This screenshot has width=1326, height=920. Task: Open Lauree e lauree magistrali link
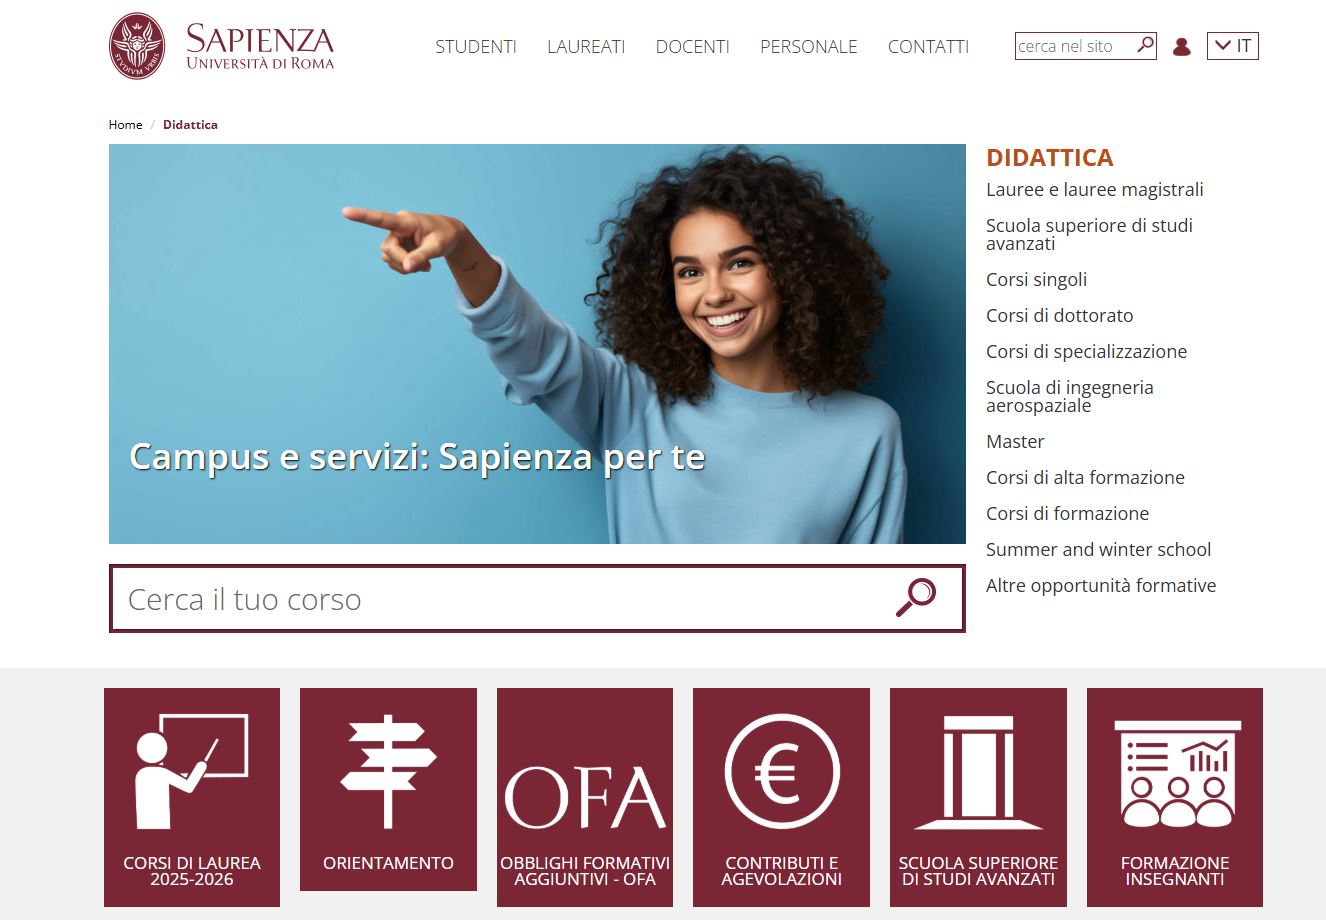point(1095,190)
